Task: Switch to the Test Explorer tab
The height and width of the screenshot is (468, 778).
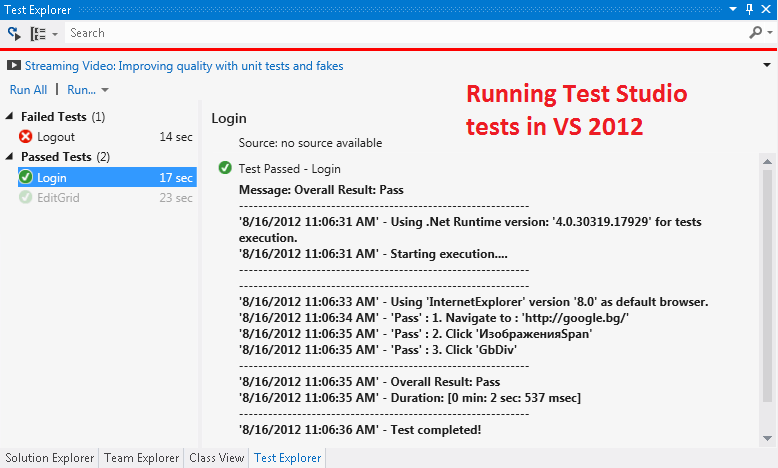Action: pyautogui.click(x=287, y=458)
